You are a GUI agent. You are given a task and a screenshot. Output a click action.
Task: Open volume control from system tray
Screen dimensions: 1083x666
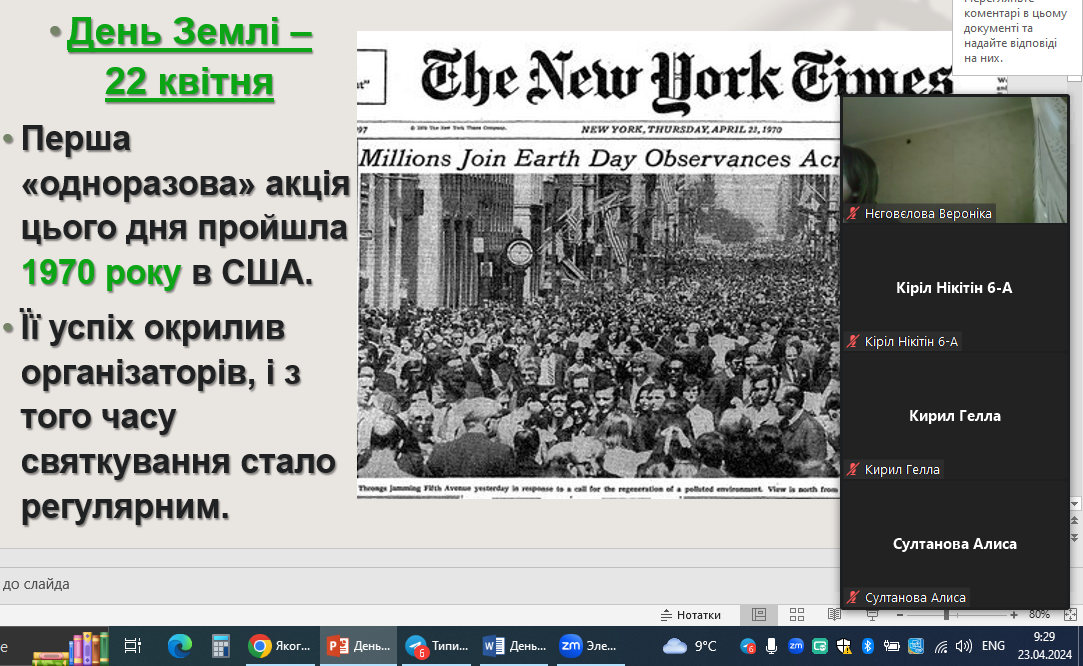point(964,646)
